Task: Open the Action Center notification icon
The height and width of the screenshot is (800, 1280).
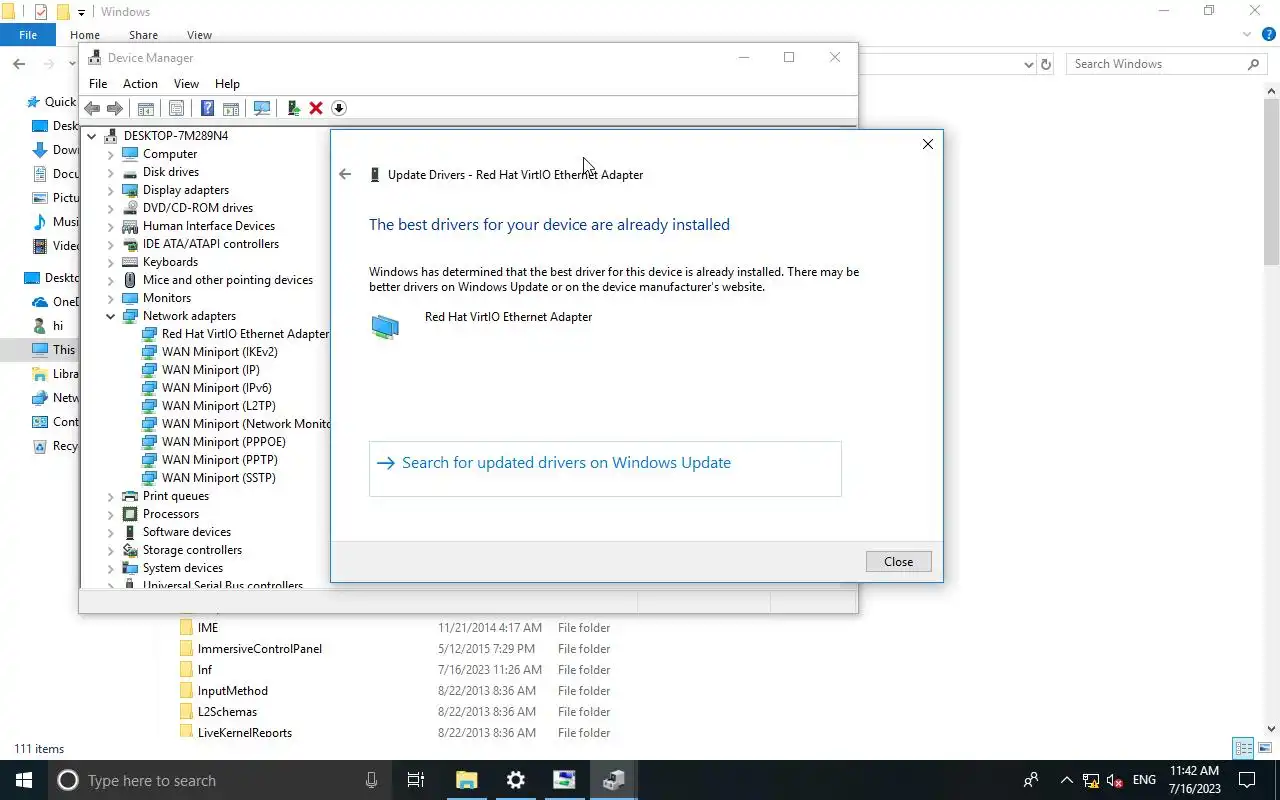Action: (1247, 780)
